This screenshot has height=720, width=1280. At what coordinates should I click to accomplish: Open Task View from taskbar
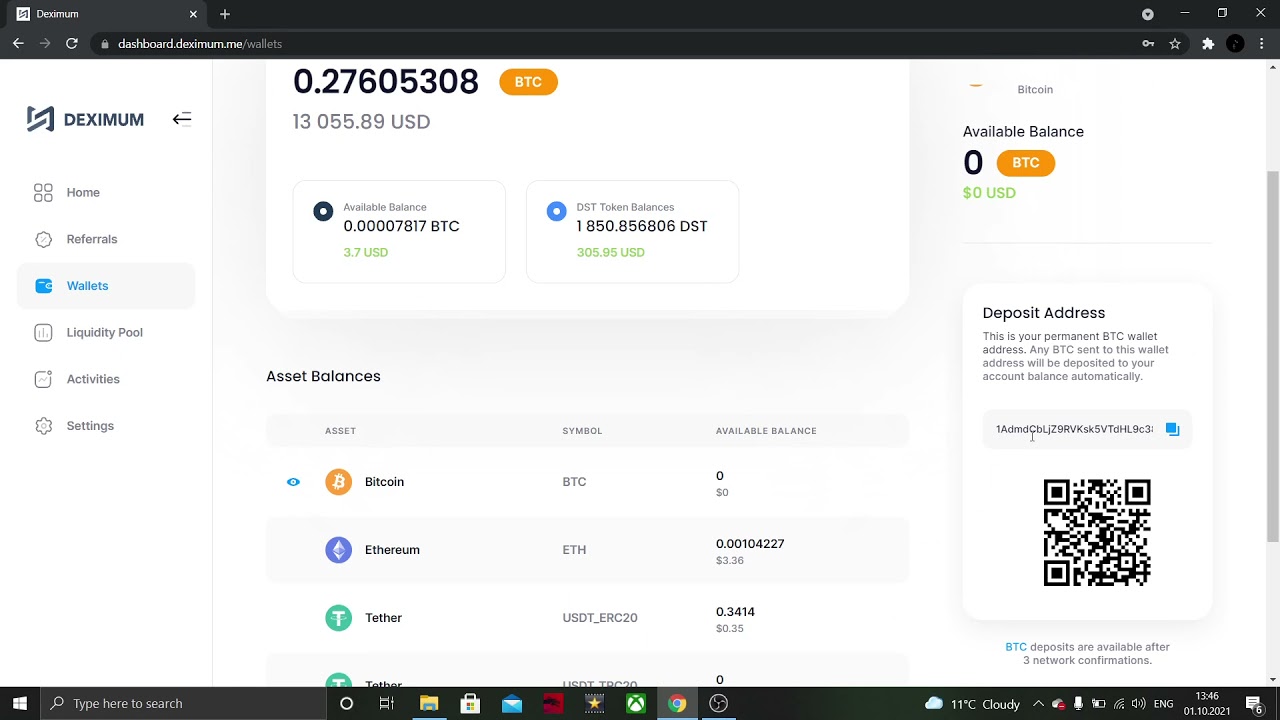(x=387, y=703)
